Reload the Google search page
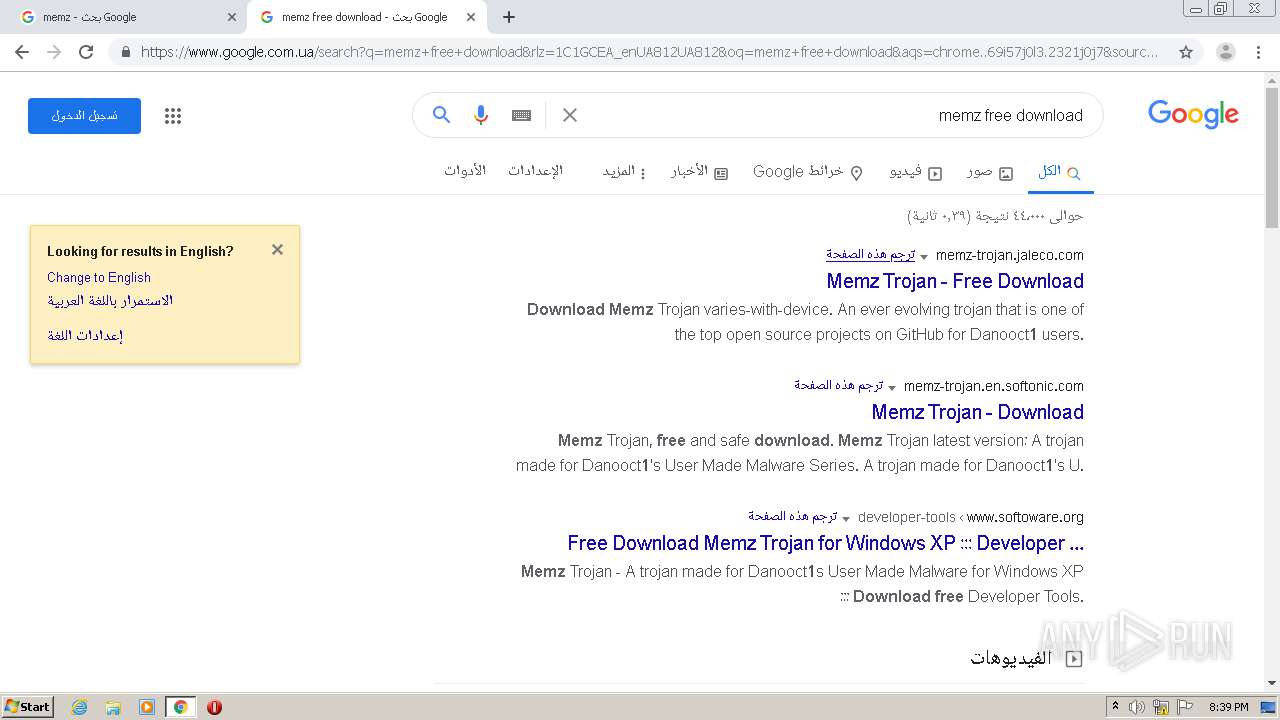The image size is (1280, 720). [86, 52]
